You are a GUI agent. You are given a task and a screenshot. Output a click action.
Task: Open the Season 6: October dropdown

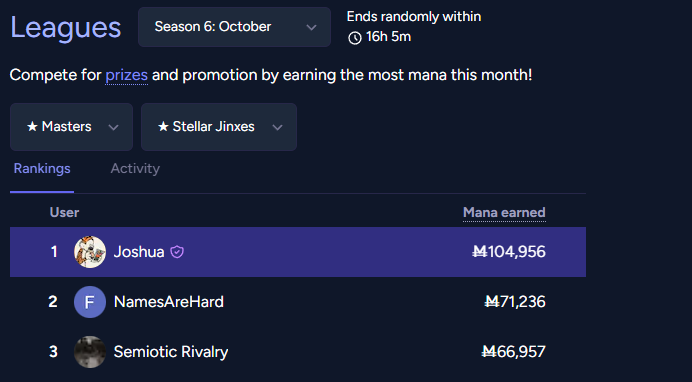tap(234, 27)
